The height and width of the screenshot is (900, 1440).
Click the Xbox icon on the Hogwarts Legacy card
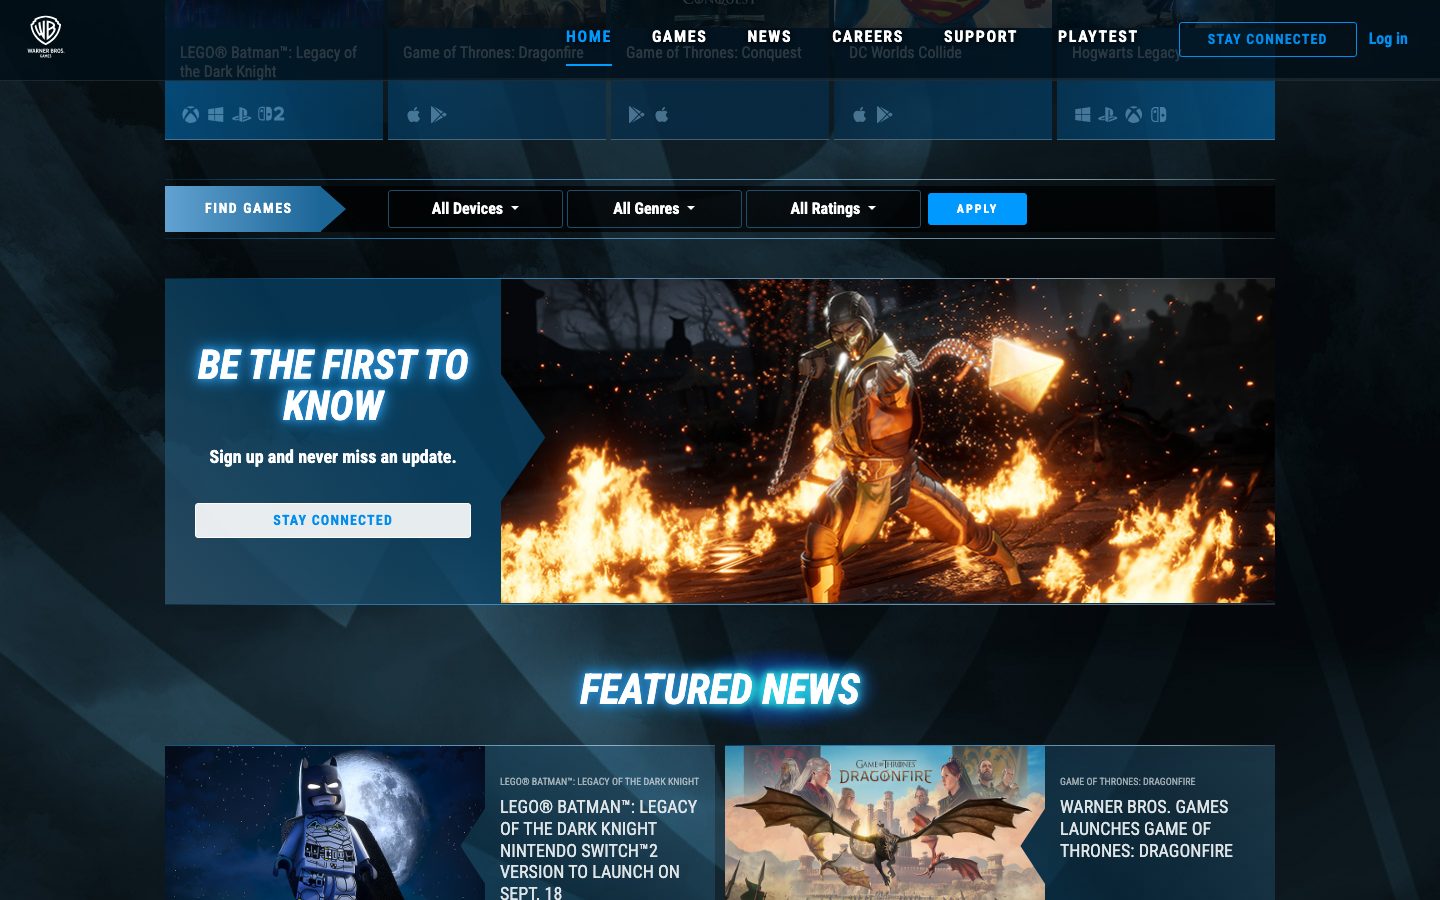pyautogui.click(x=1133, y=115)
